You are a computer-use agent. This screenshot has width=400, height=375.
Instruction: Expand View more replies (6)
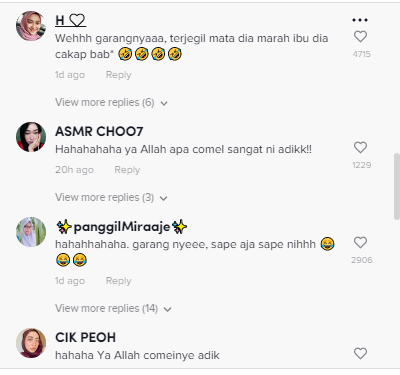111,102
